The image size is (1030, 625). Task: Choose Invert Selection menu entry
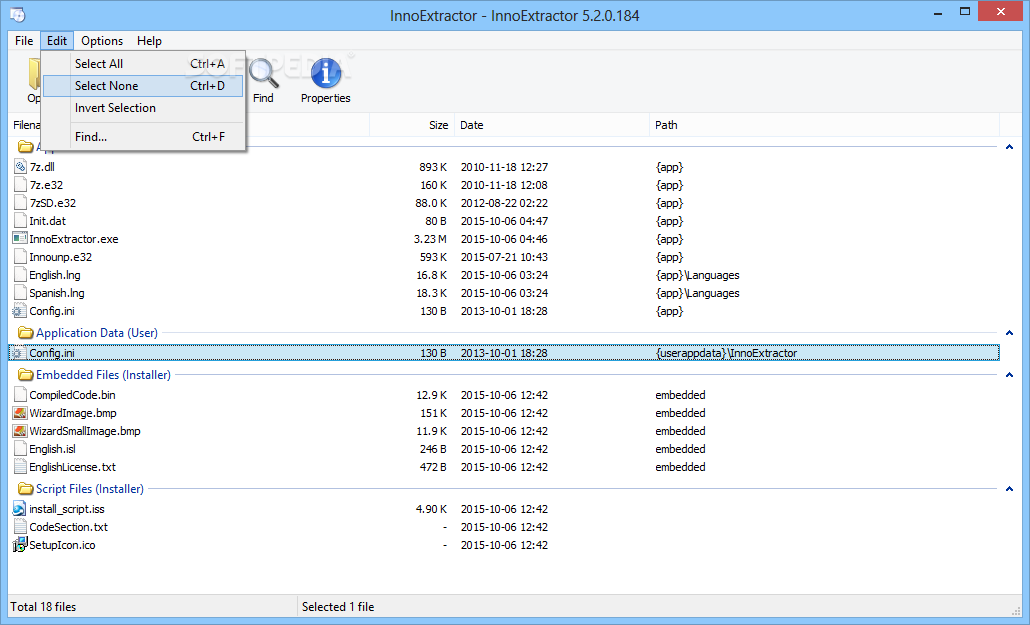pyautogui.click(x=144, y=108)
